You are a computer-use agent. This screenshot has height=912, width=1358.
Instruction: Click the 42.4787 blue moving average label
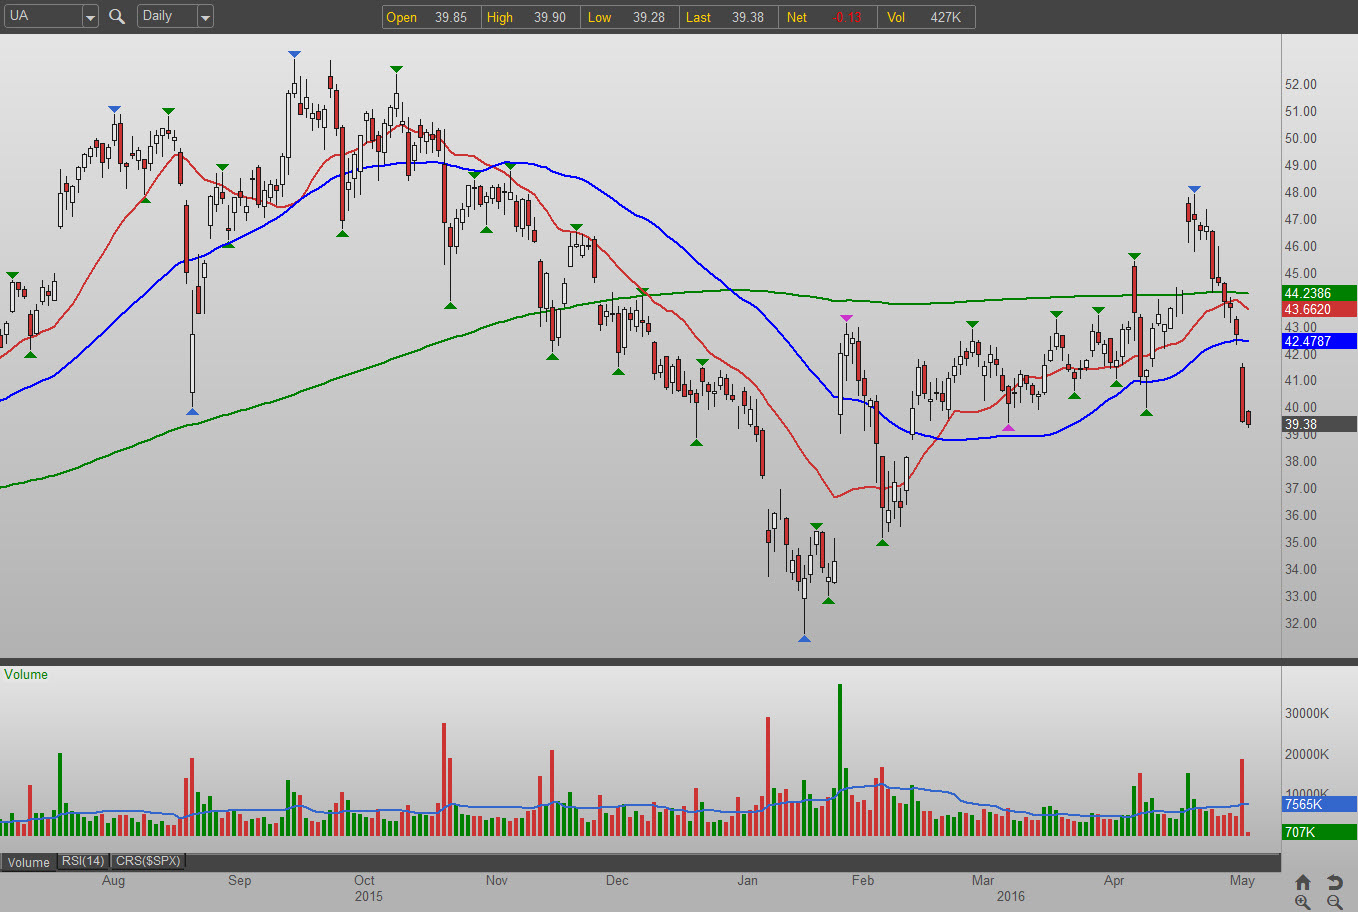1318,341
